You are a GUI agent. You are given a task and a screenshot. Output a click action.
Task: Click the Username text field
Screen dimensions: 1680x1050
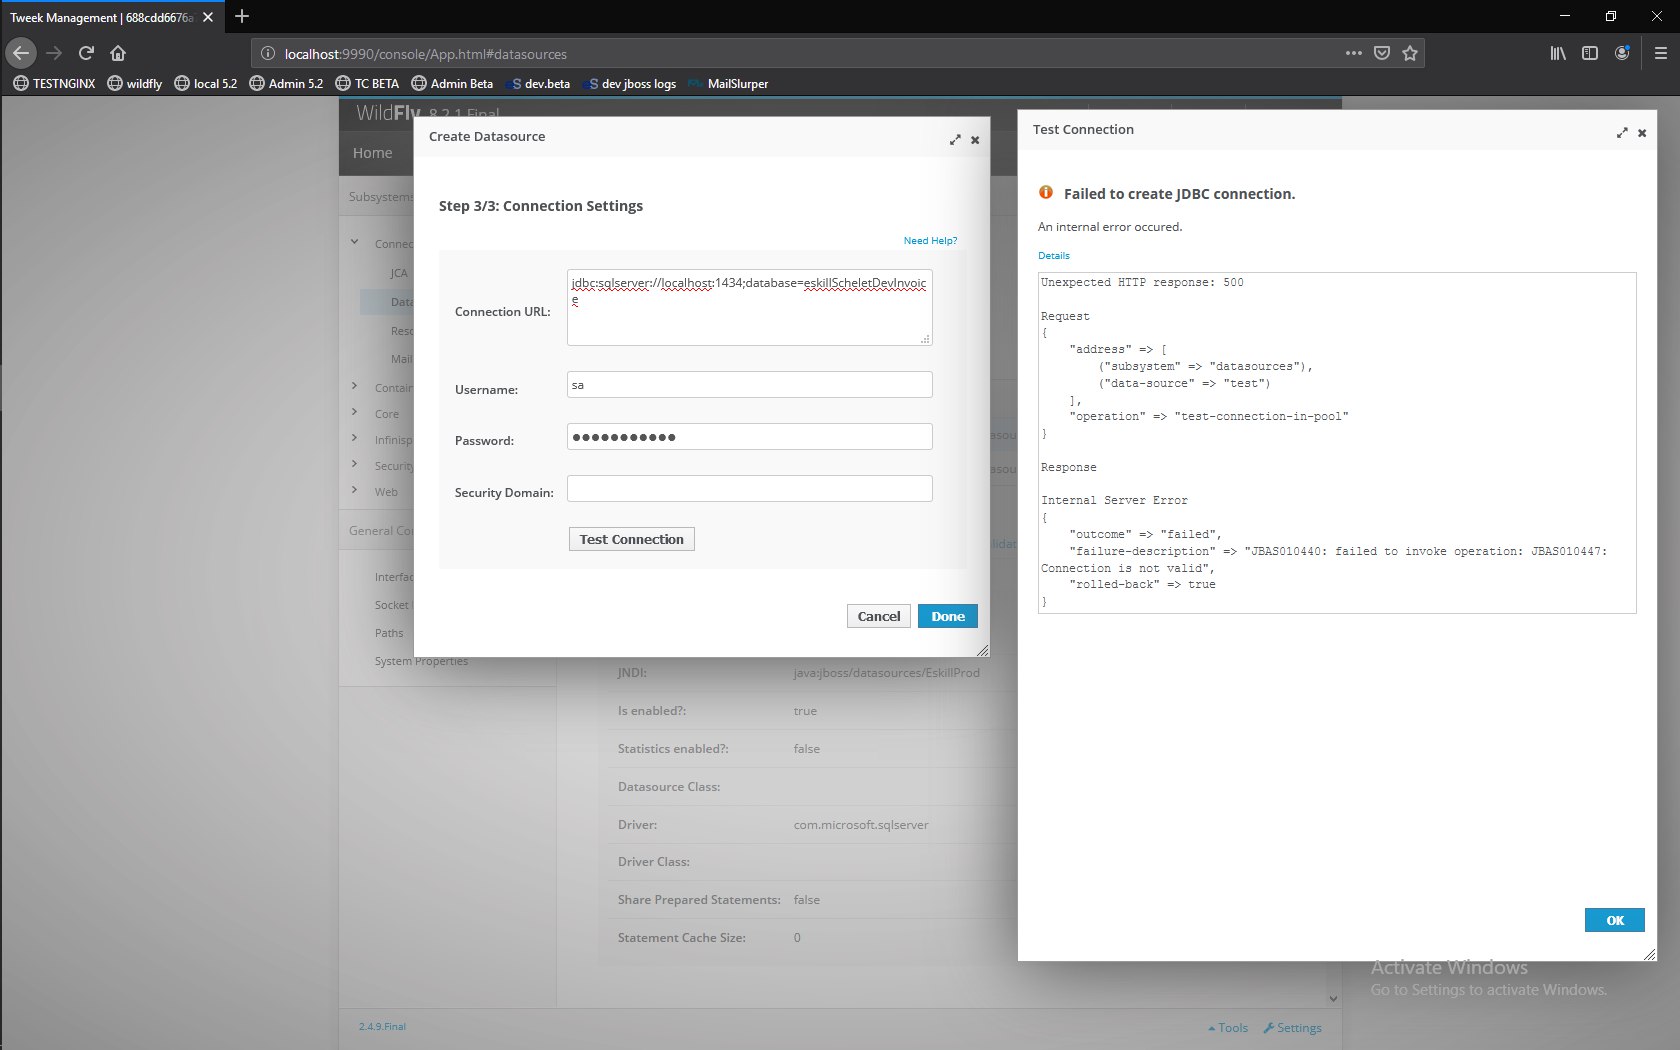pyautogui.click(x=750, y=384)
